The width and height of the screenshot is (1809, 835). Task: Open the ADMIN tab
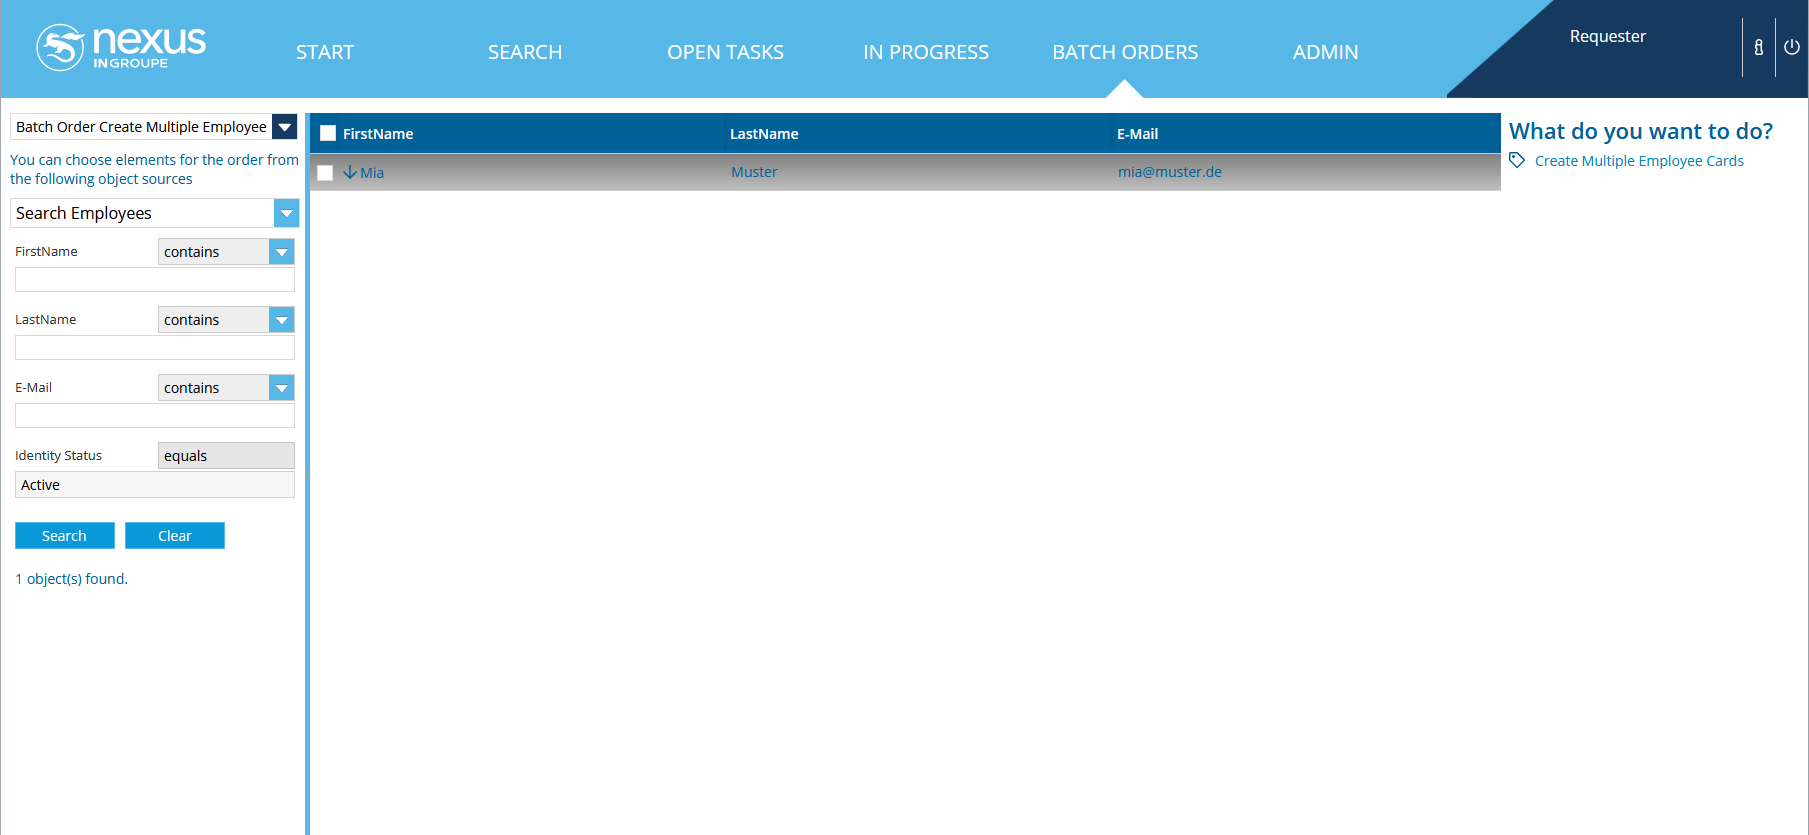pyautogui.click(x=1325, y=52)
